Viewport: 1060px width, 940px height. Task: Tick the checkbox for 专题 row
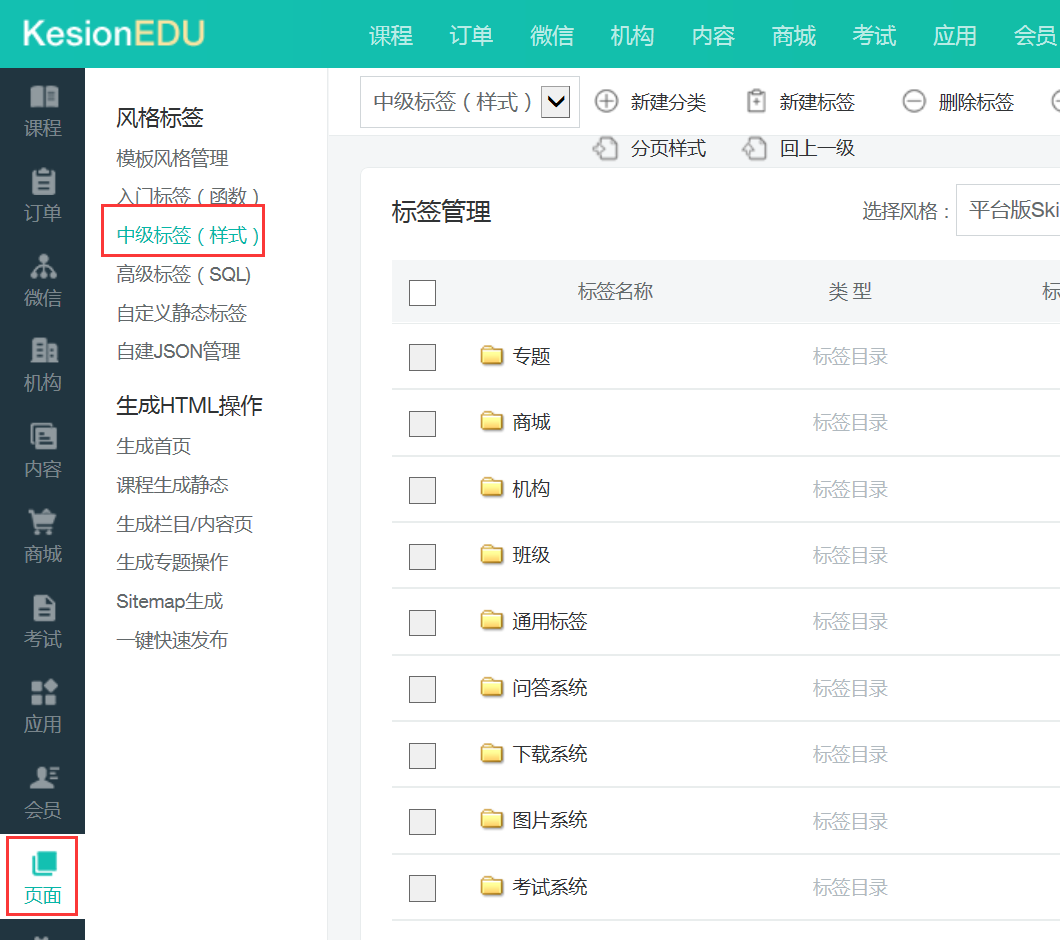pos(422,357)
